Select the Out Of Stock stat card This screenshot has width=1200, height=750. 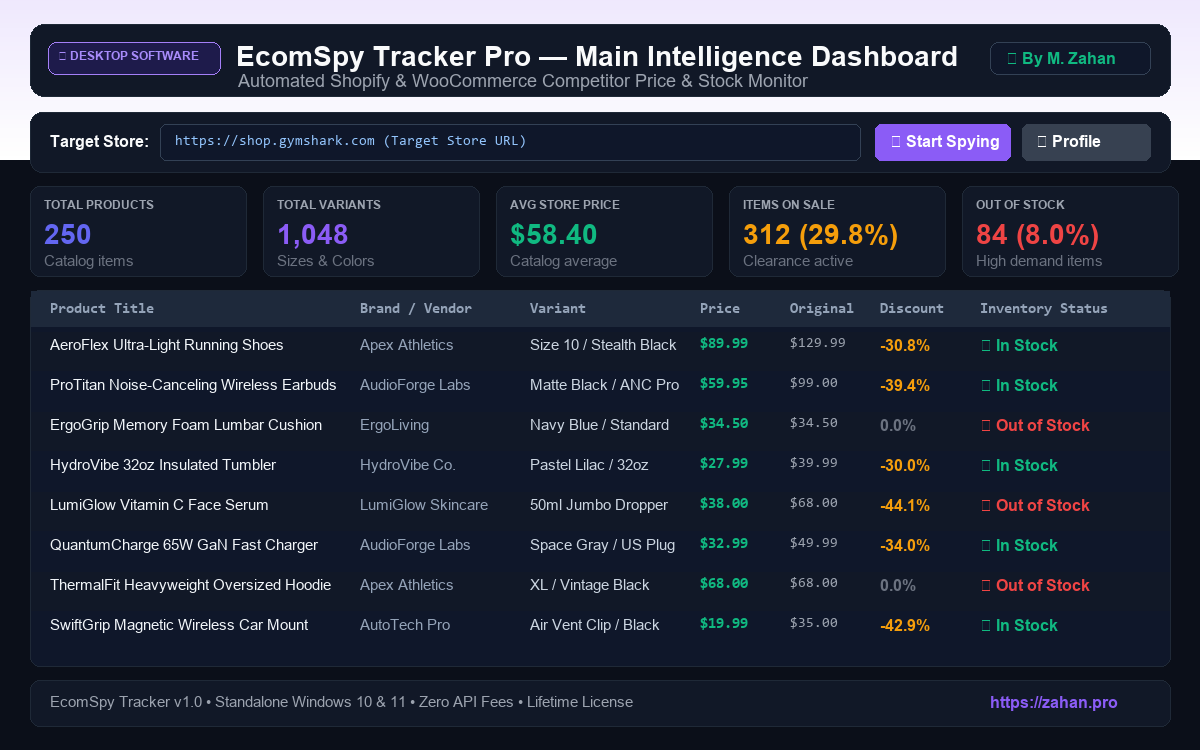click(x=1070, y=231)
